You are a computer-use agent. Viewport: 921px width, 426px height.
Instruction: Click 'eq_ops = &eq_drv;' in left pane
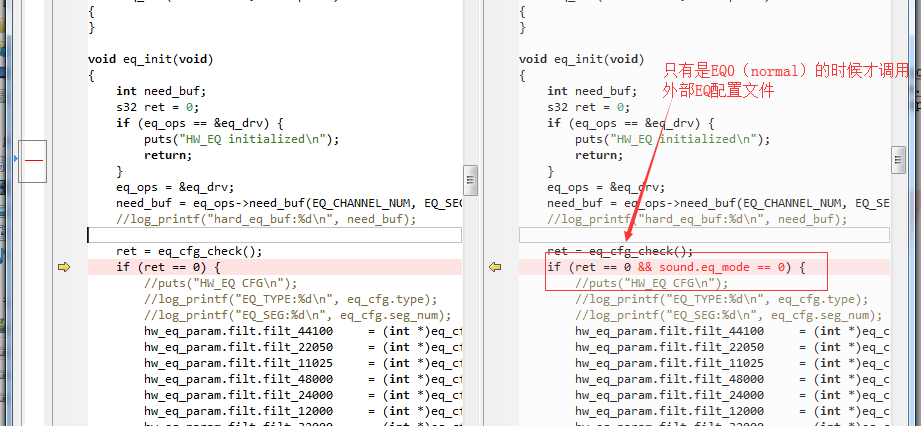175,187
